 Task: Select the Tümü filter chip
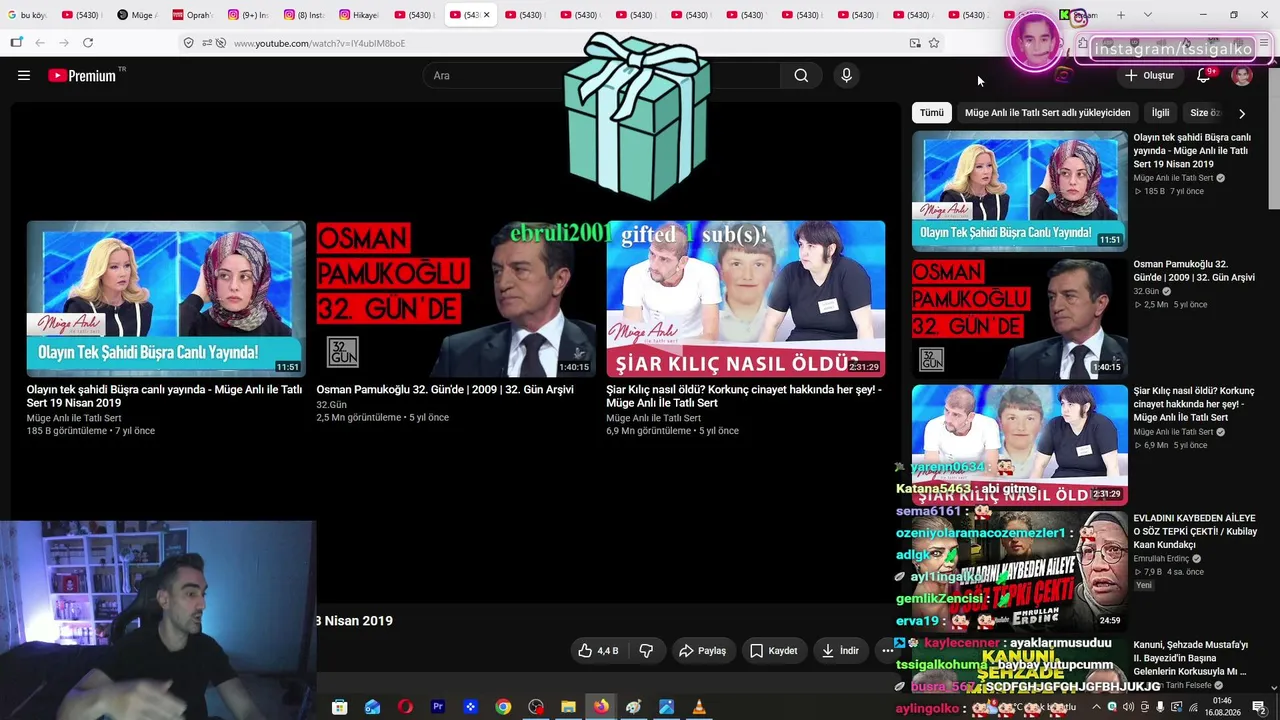932,113
